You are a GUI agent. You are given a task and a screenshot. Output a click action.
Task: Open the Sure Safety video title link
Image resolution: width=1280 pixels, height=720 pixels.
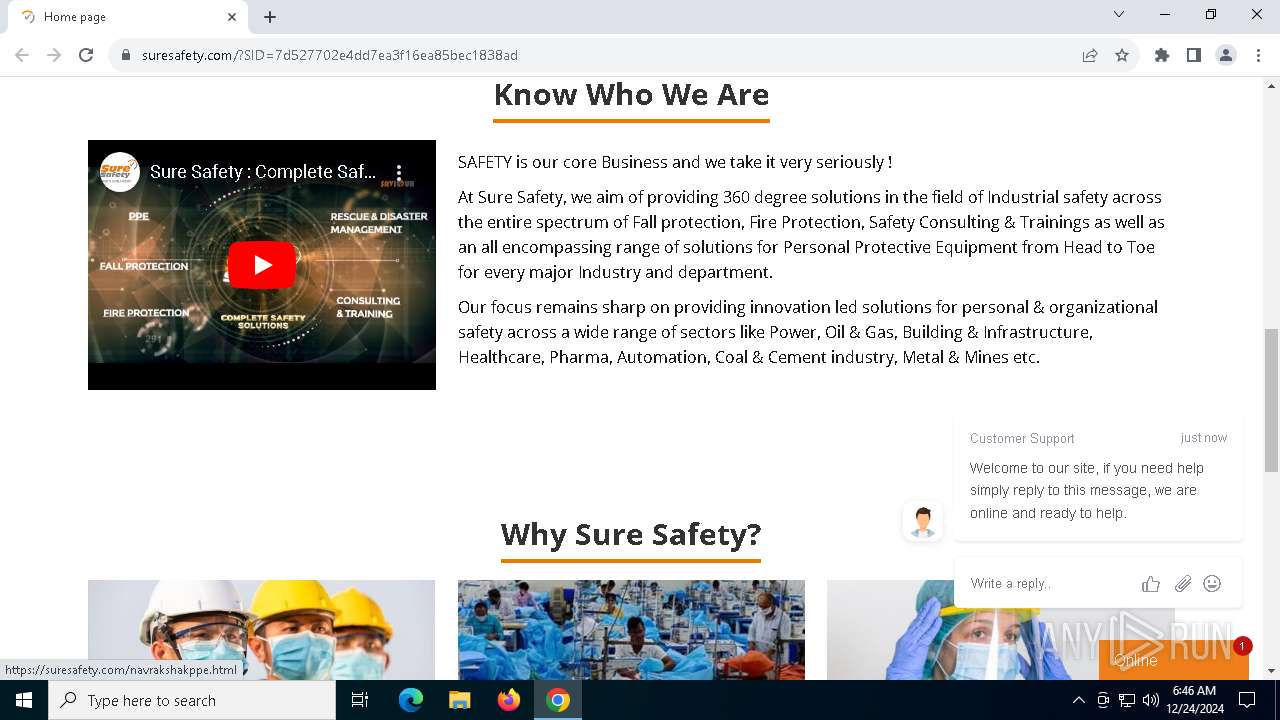click(x=263, y=172)
